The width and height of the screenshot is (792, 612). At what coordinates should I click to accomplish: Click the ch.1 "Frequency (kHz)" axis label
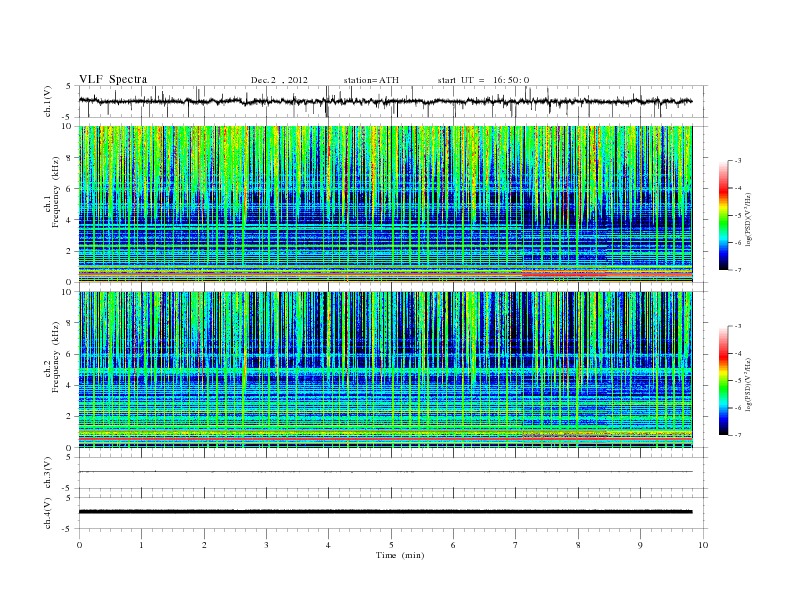[55, 192]
